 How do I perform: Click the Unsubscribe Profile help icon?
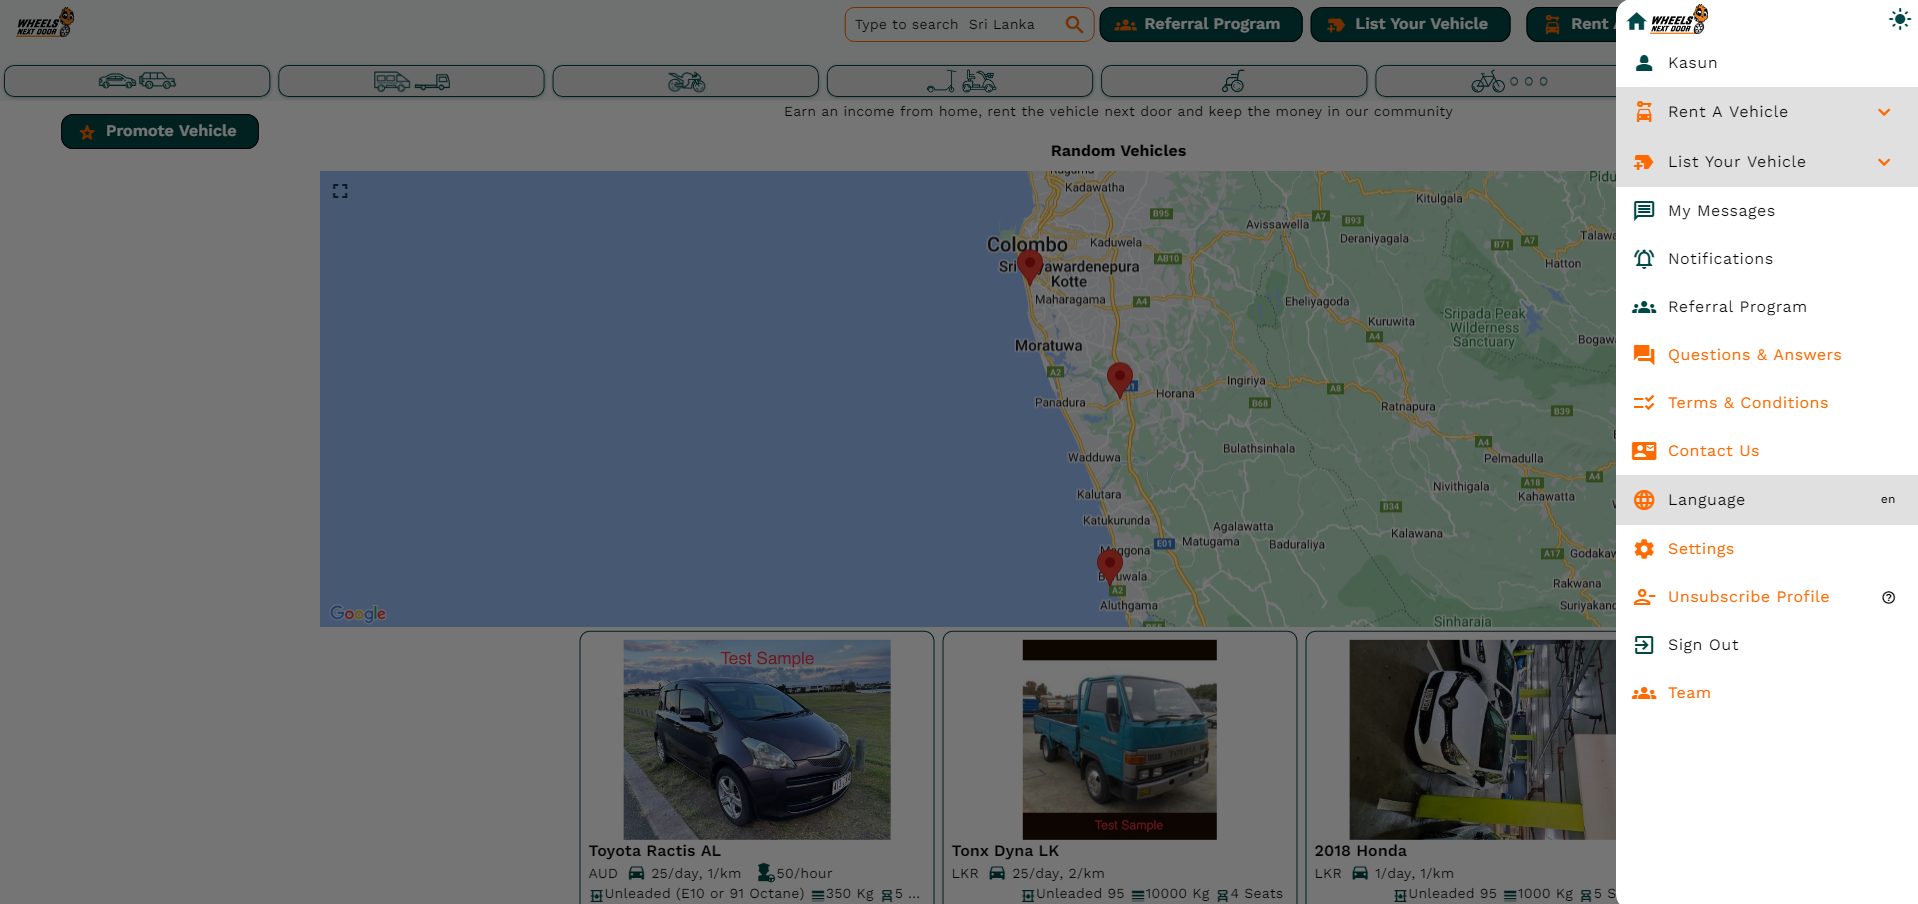pyautogui.click(x=1888, y=598)
